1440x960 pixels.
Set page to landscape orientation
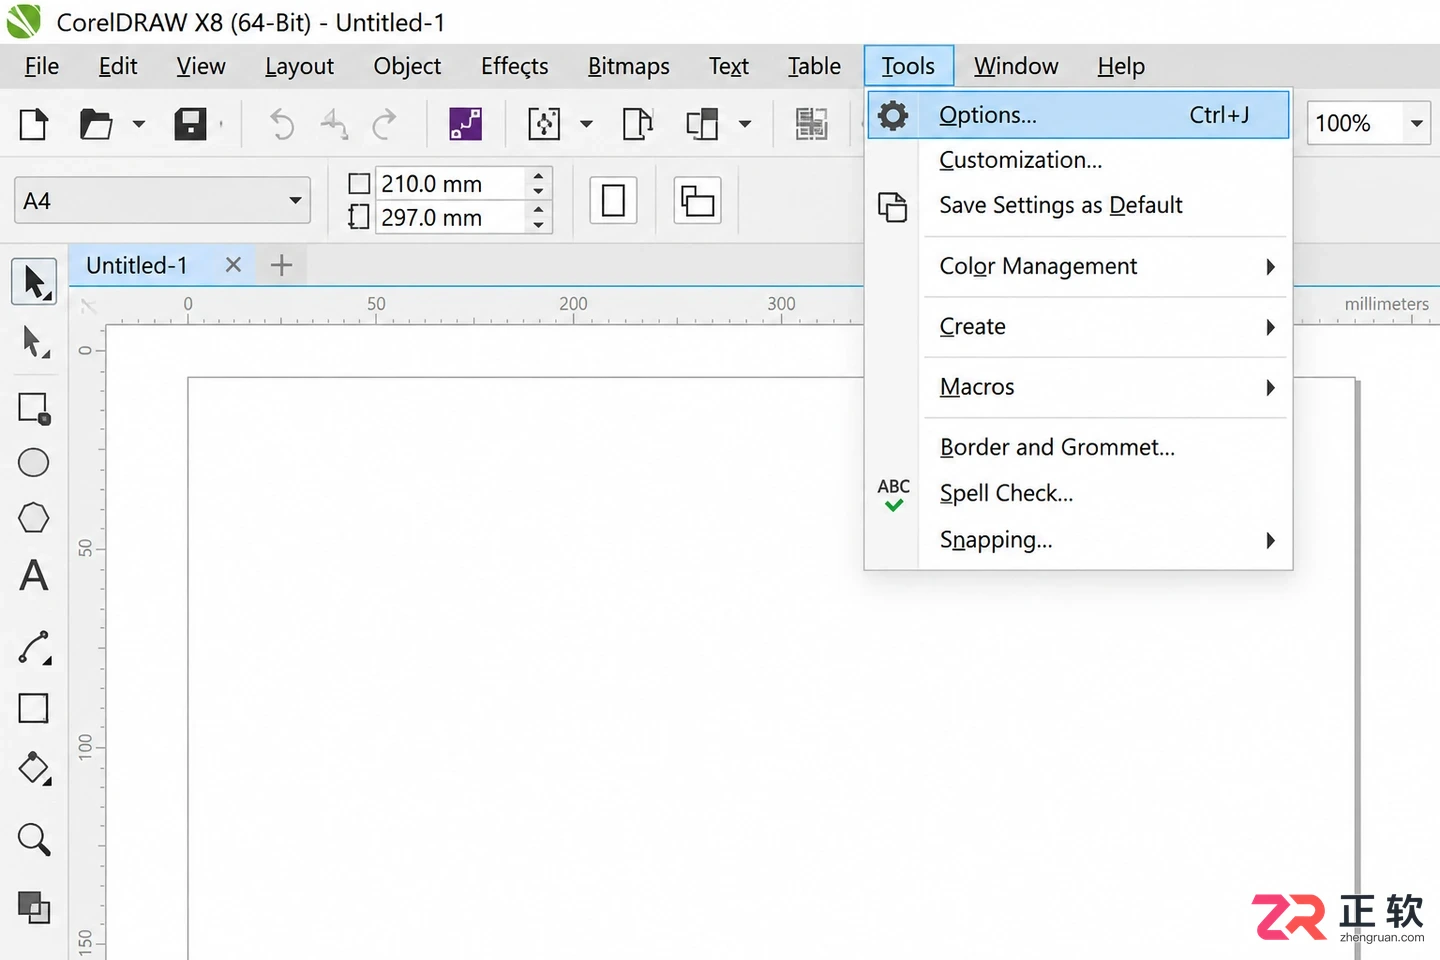coord(698,201)
